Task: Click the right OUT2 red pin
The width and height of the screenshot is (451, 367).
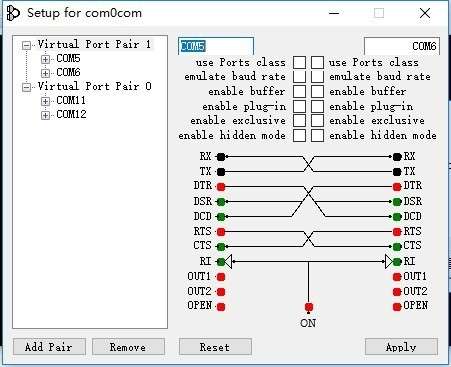Action: point(397,292)
